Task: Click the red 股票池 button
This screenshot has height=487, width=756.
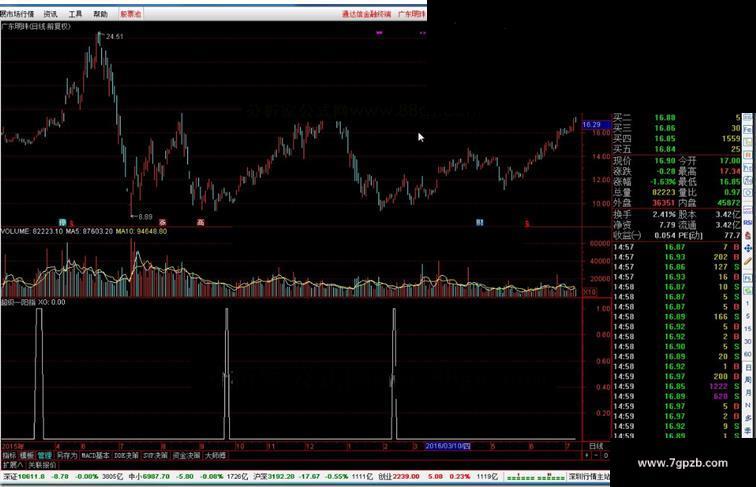Action: point(131,14)
